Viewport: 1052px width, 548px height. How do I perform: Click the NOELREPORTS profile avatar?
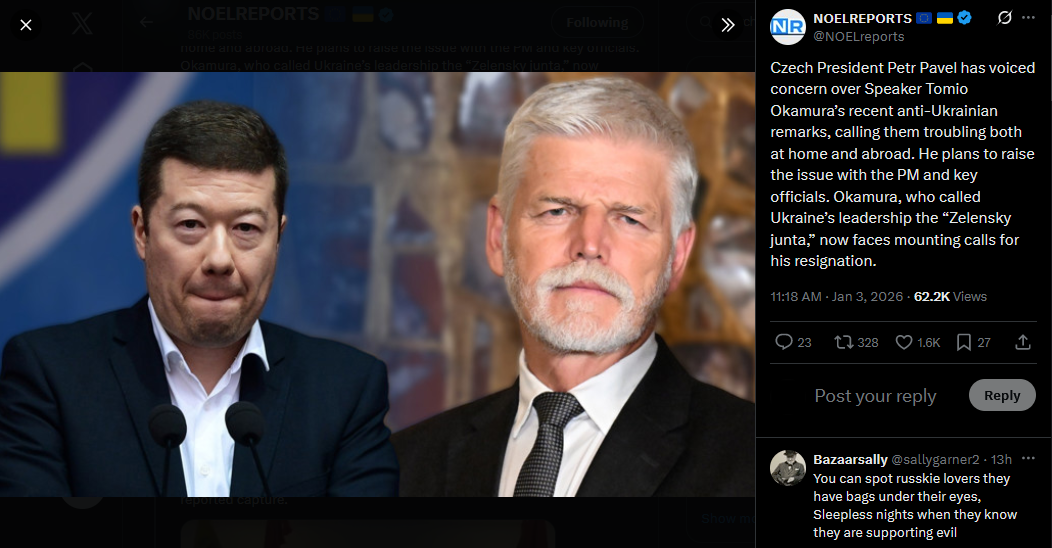pos(788,27)
